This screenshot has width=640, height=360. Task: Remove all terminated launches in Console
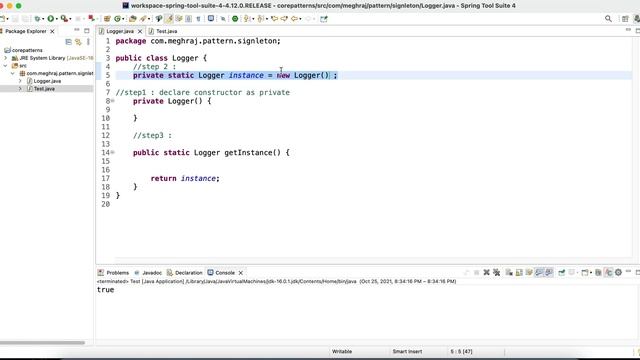pos(496,272)
